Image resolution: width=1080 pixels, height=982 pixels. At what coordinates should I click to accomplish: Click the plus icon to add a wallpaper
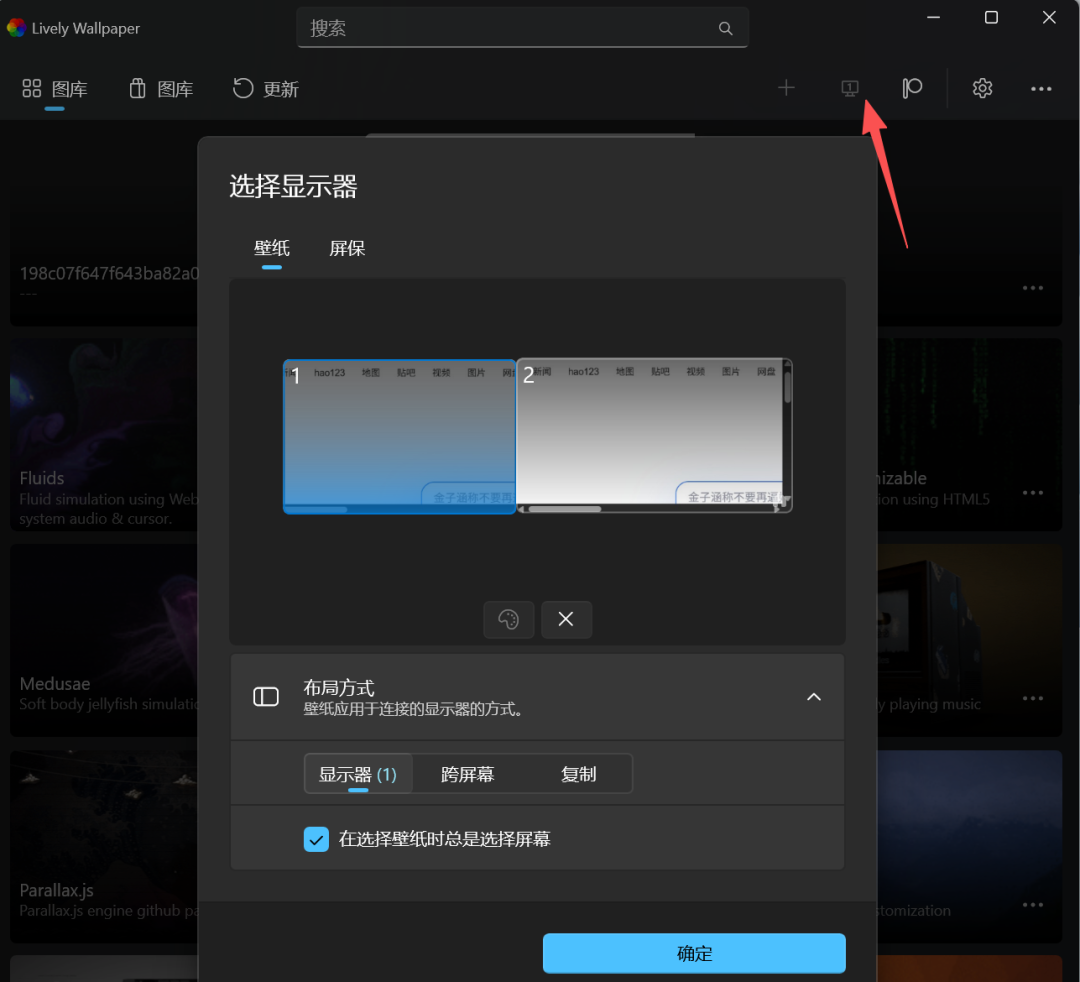(x=786, y=88)
